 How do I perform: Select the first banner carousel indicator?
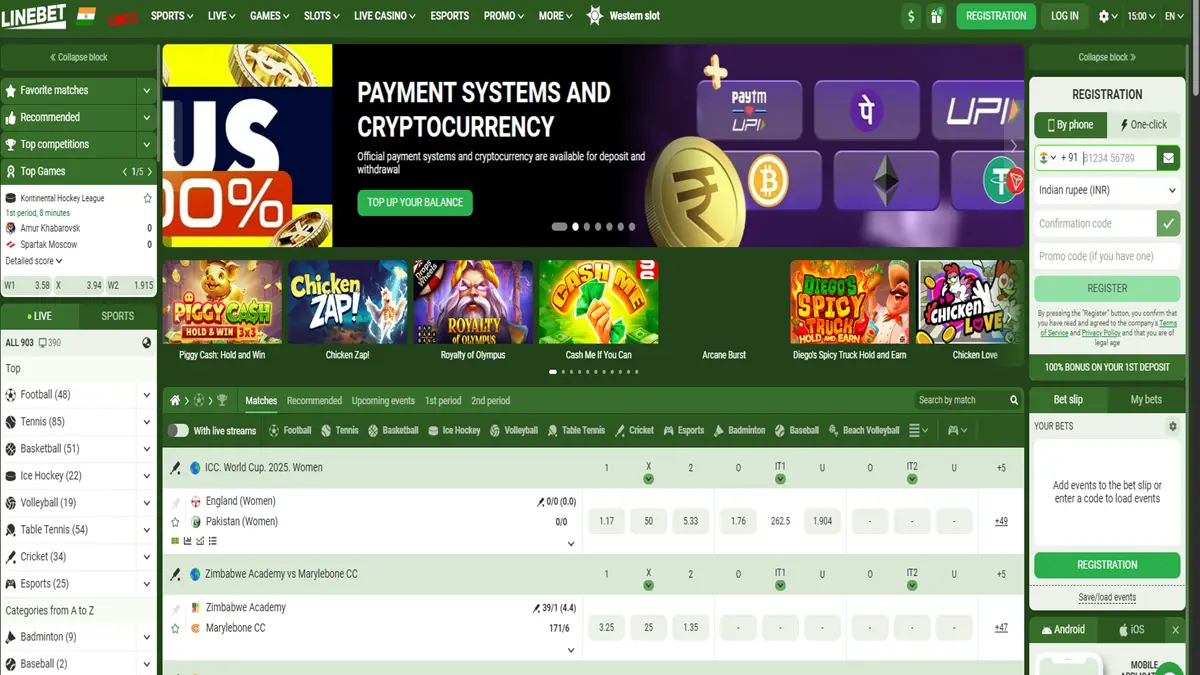coord(559,227)
